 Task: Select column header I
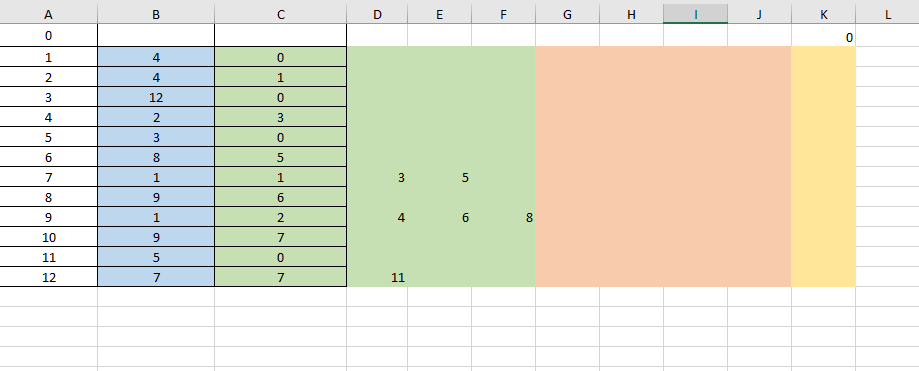coord(695,14)
